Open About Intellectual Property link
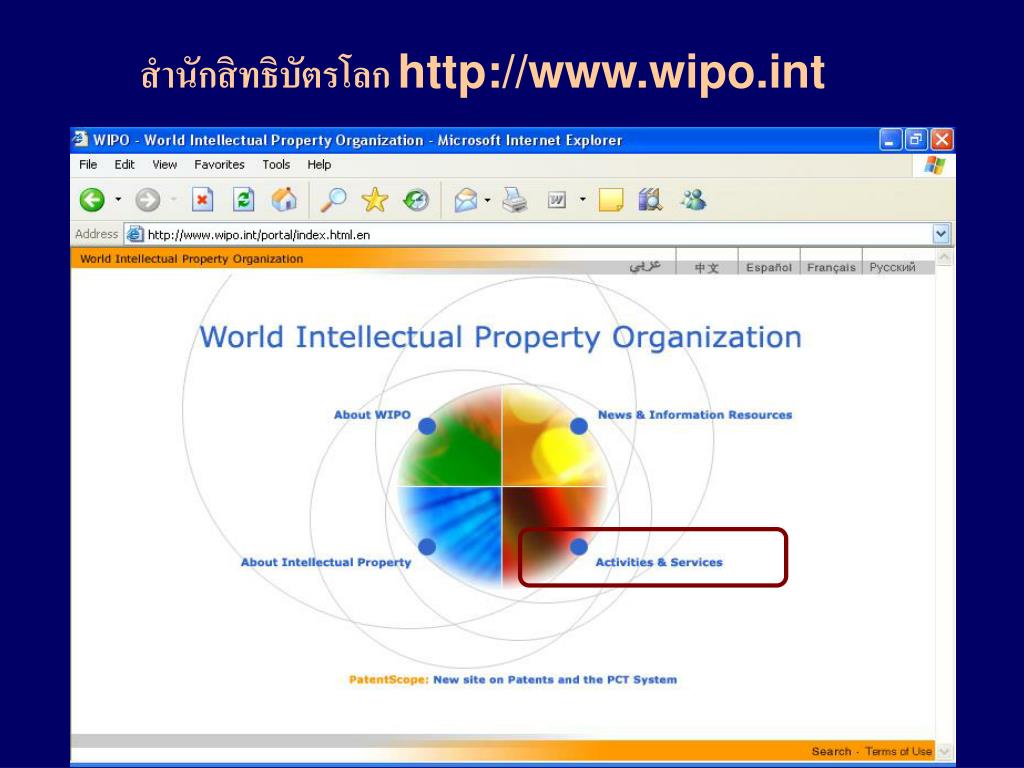1024x768 pixels. 326,562
